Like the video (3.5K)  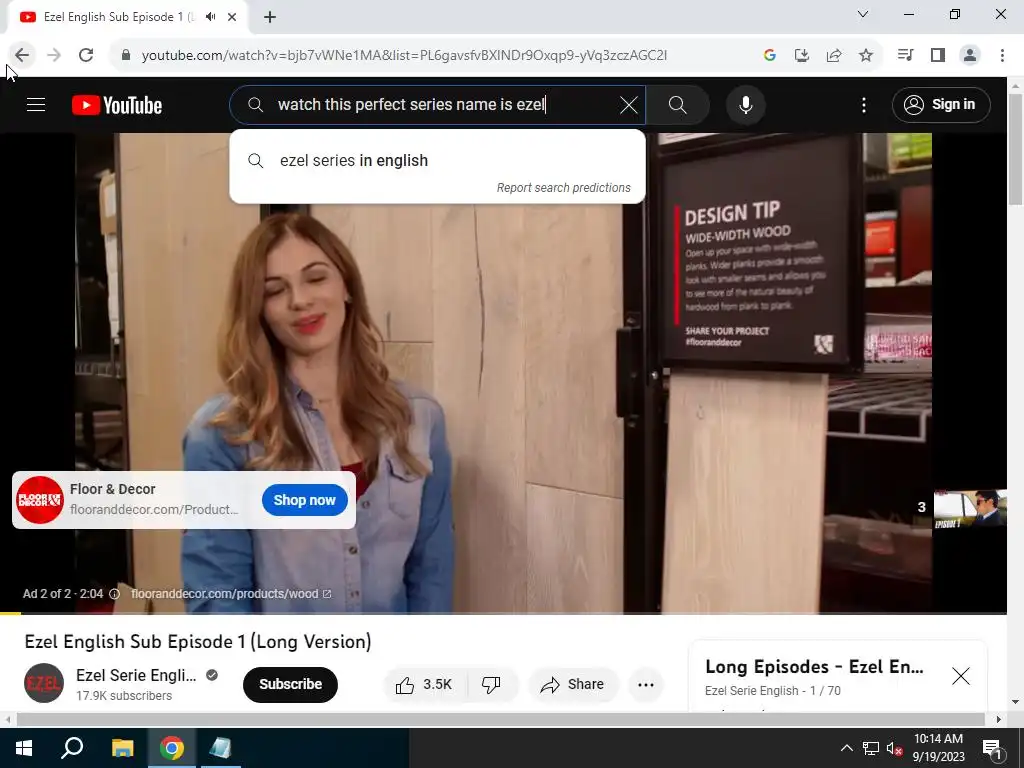click(424, 684)
